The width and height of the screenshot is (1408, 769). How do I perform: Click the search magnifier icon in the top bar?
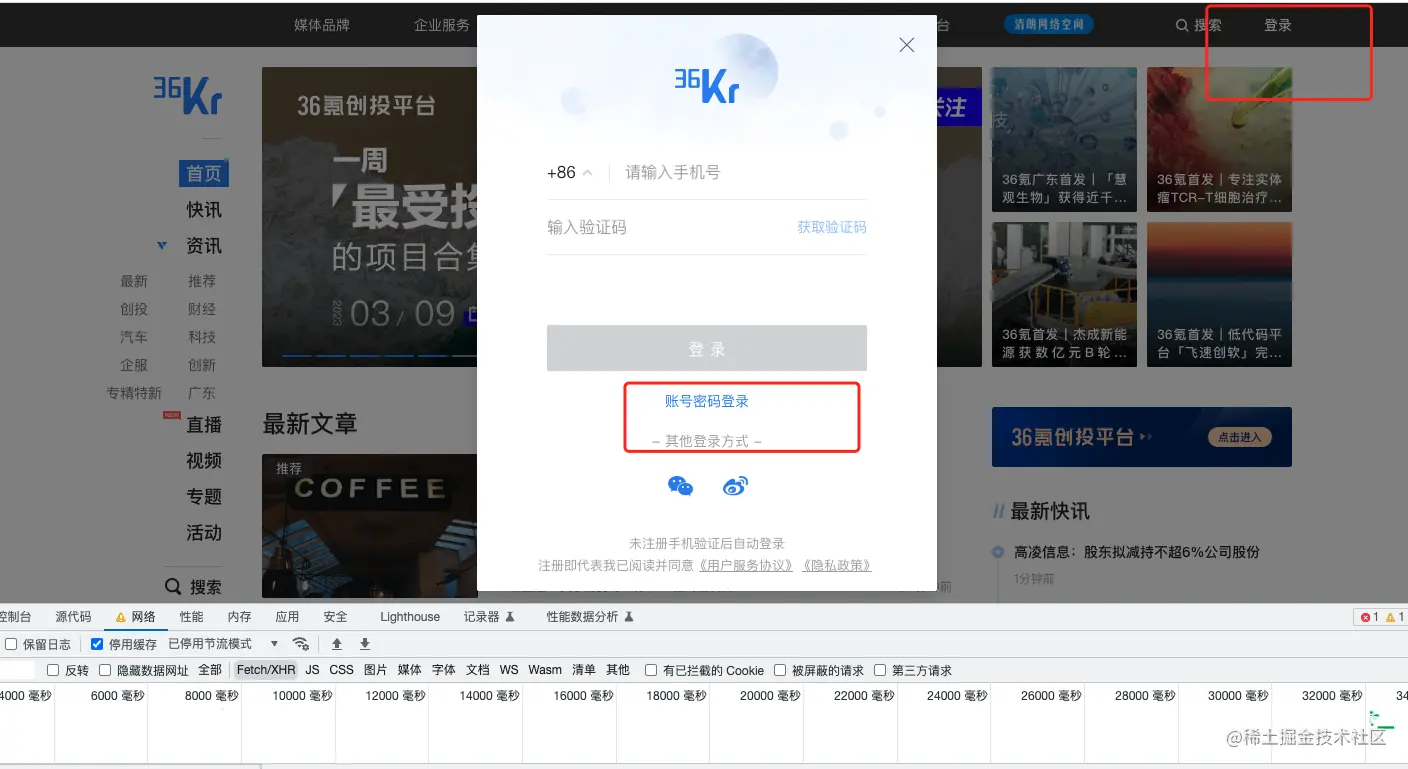point(1181,25)
